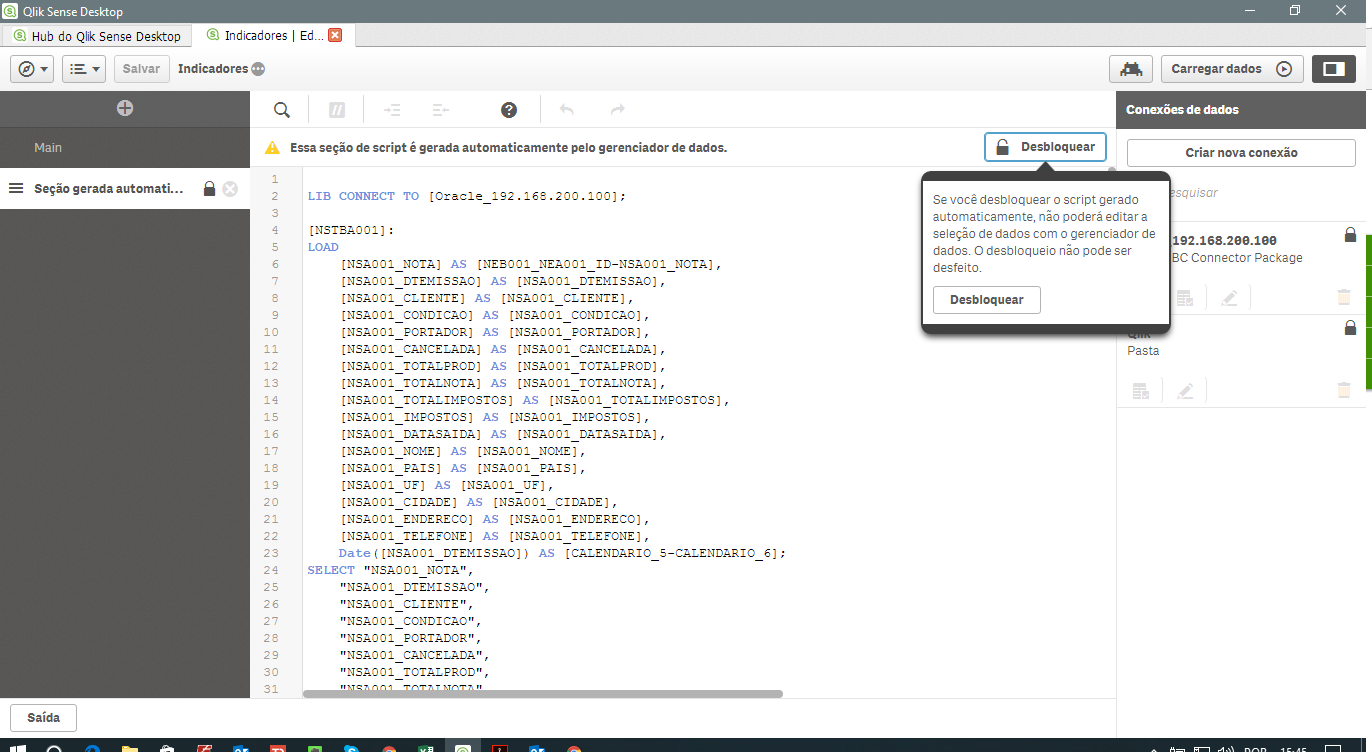The image size is (1372, 752).
Task: Click the disabled Salvar button
Action: (141, 69)
